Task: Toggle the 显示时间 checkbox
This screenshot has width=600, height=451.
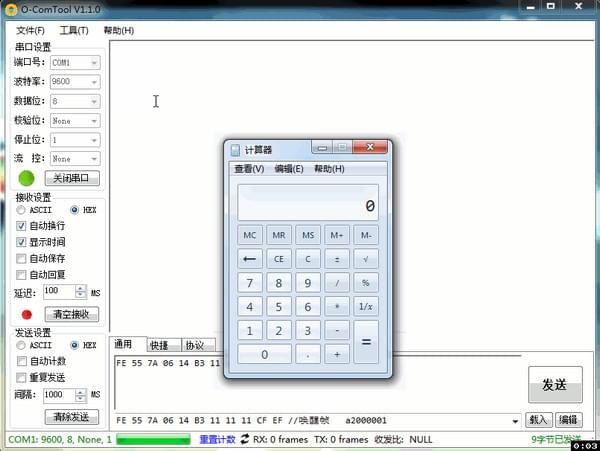Action: (x=21, y=242)
